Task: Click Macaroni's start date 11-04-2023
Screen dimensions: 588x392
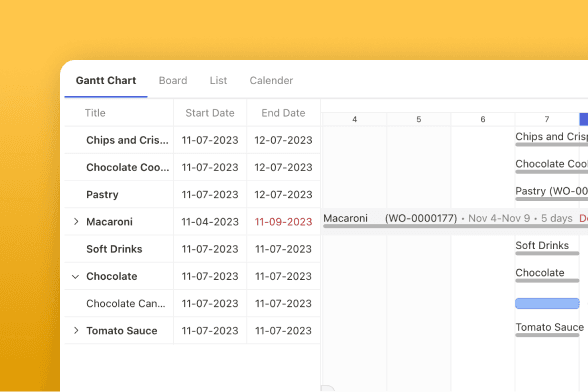Action: click(210, 222)
